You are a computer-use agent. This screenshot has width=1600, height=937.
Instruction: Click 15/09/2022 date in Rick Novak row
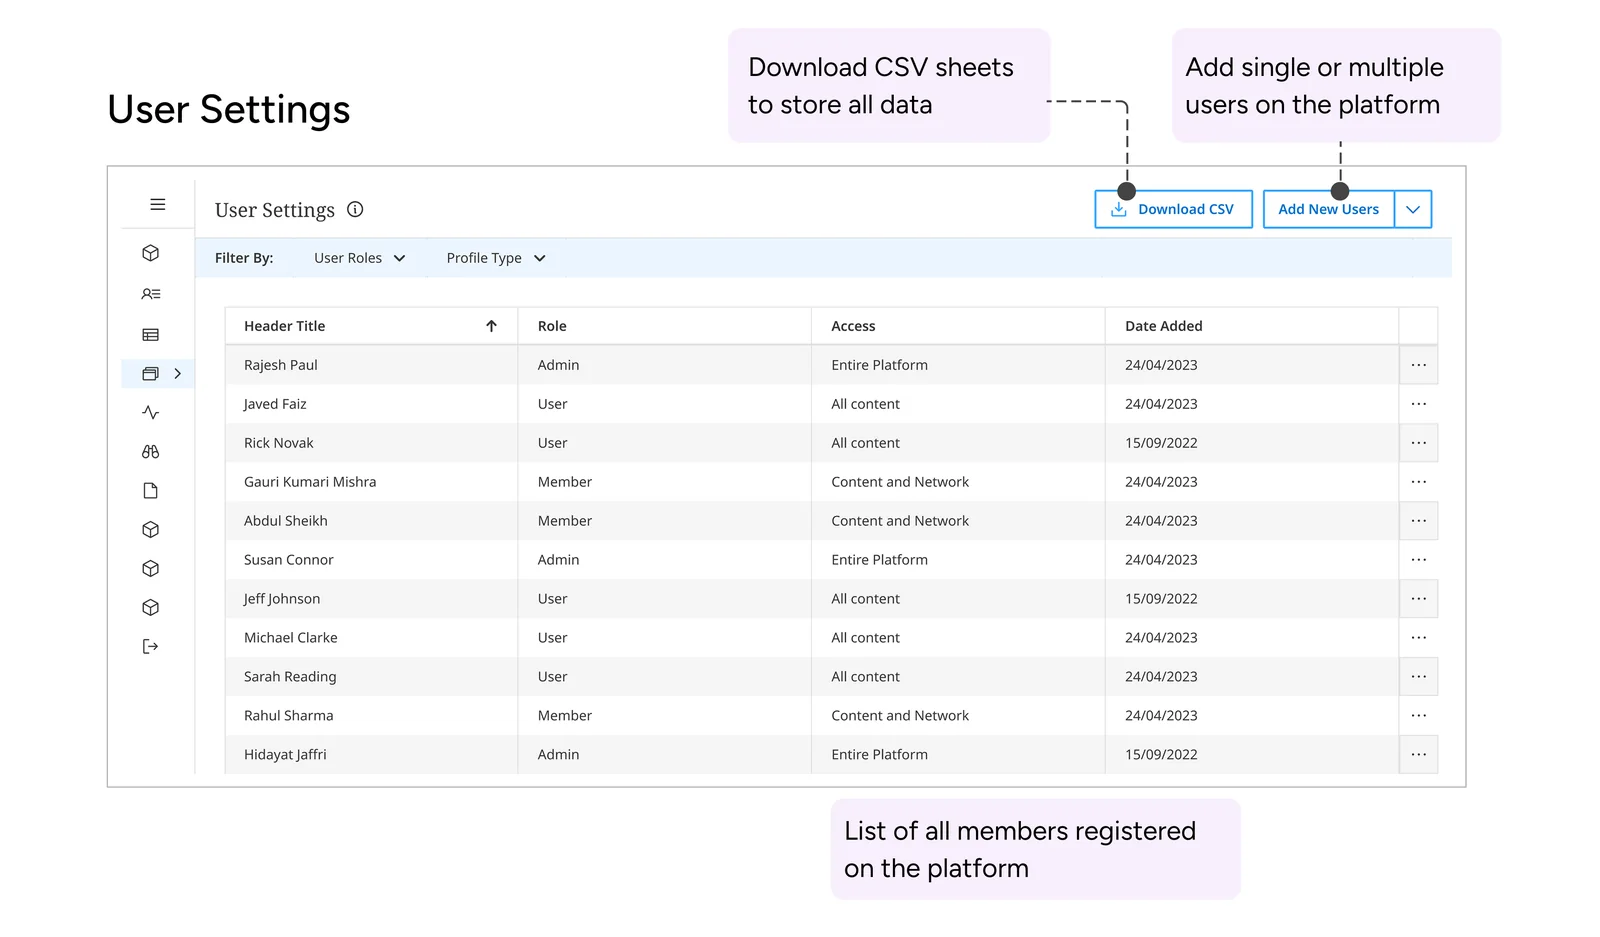click(1161, 443)
